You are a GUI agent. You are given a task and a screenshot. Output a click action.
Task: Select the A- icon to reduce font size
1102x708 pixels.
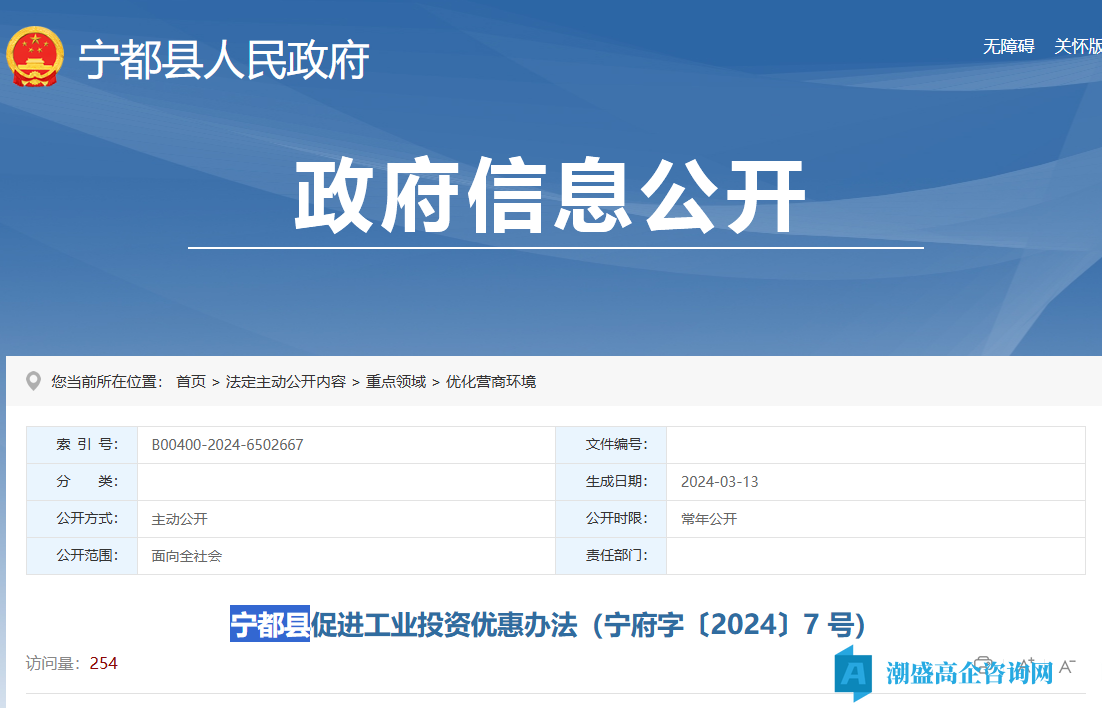point(1066,664)
